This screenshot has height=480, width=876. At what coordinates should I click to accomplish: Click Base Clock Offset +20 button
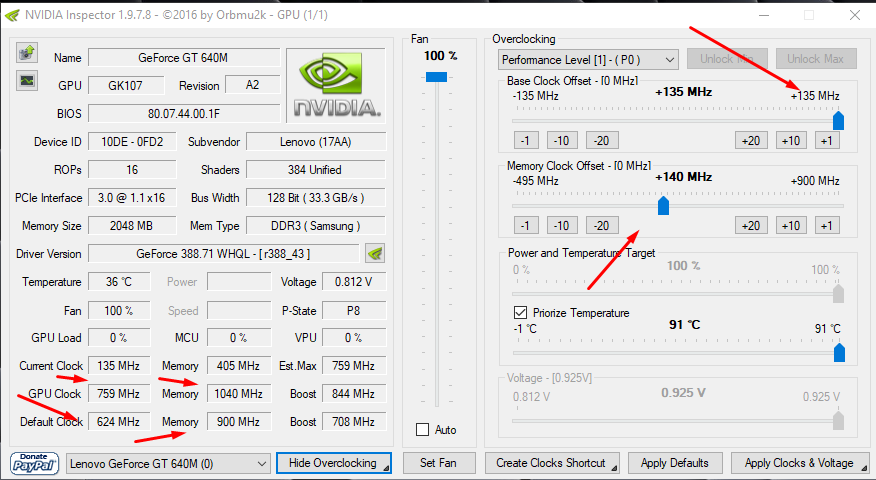click(751, 140)
